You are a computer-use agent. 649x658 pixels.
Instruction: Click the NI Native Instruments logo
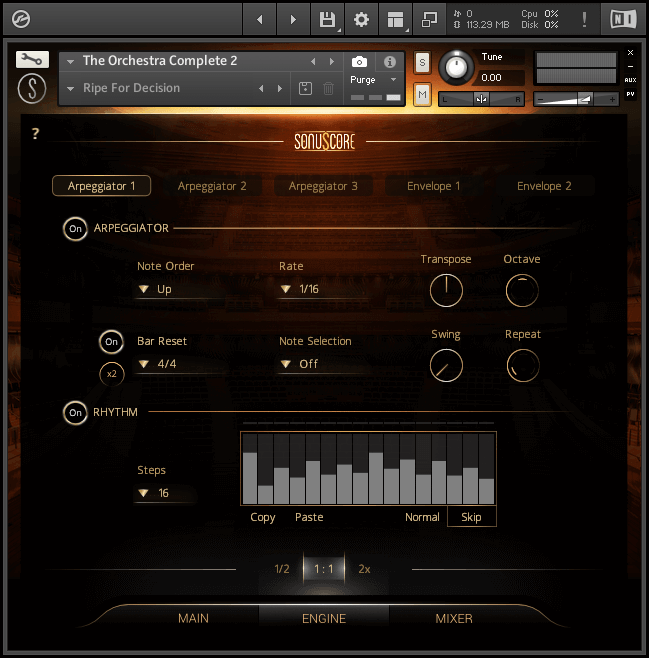click(623, 19)
